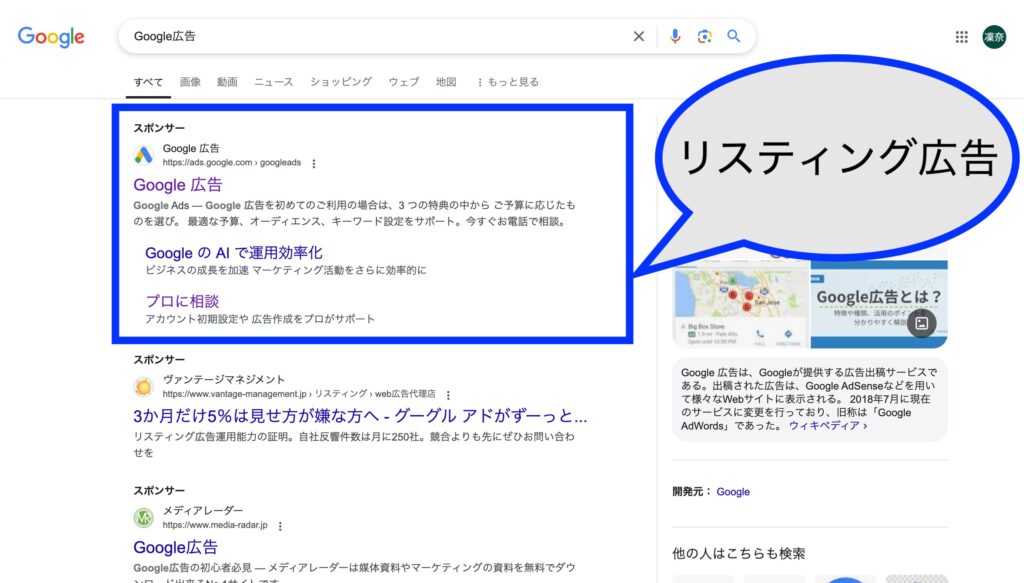The image size is (1024, 583).
Task: Open the Google developer link after 開発元
Action: coord(733,492)
